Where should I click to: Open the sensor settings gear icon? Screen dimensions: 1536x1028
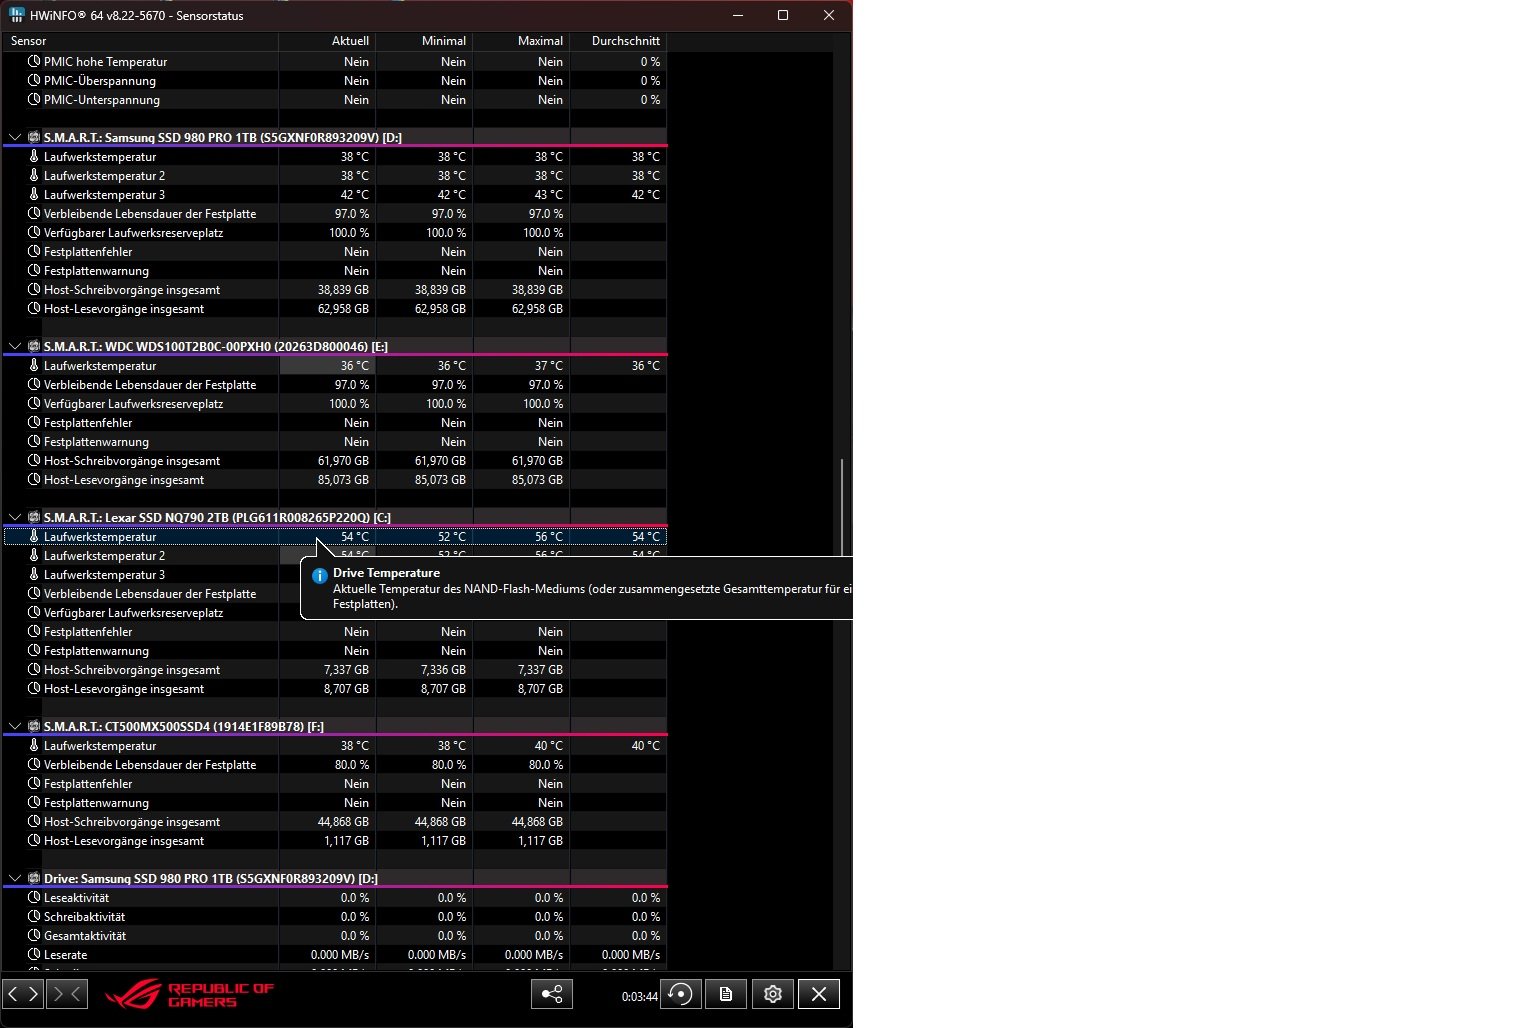[773, 994]
